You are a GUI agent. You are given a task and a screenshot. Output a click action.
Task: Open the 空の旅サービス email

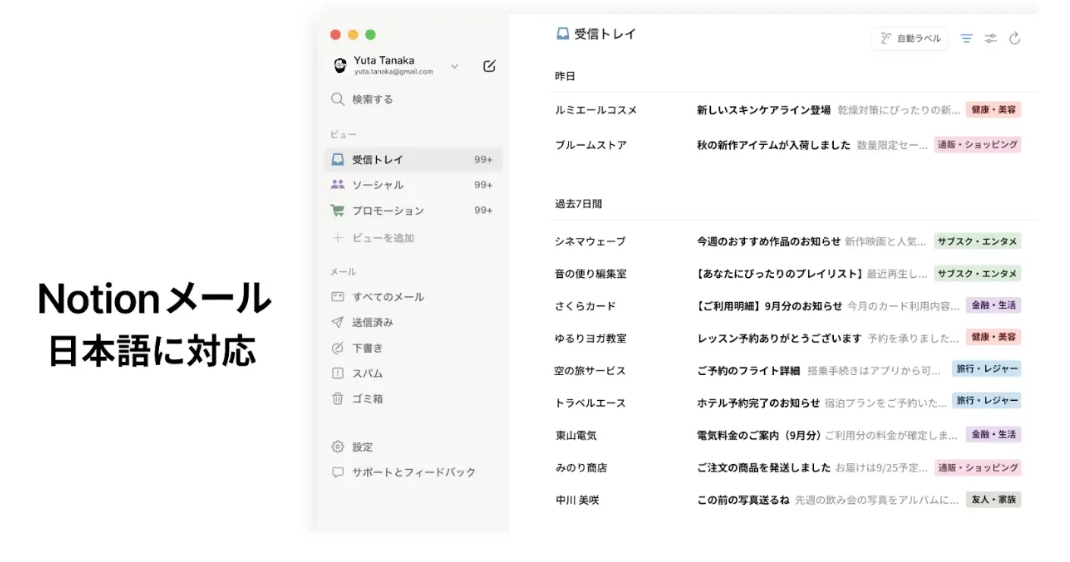coord(788,370)
